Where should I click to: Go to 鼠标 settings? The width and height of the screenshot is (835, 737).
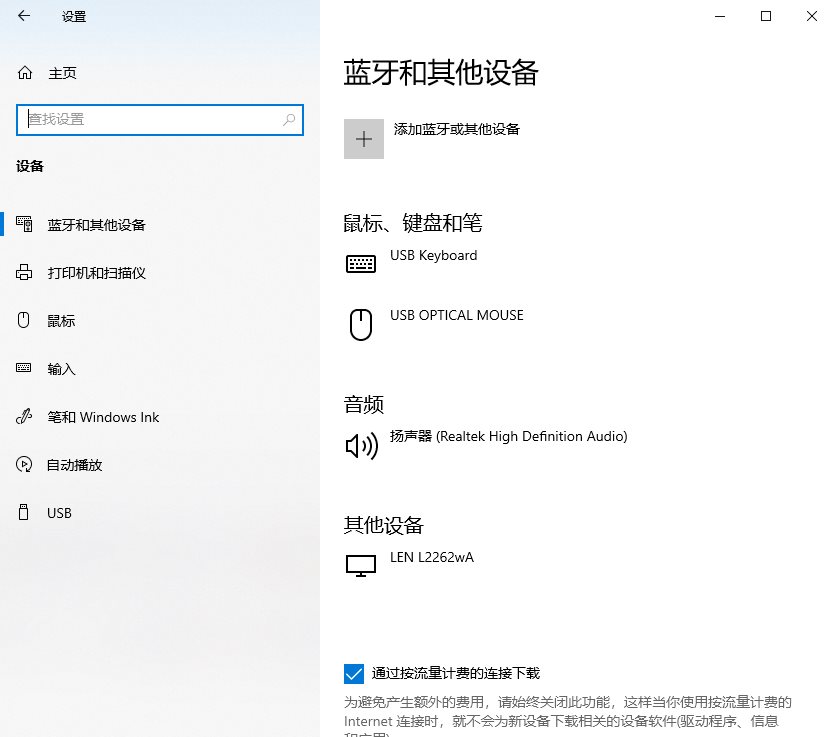160,321
